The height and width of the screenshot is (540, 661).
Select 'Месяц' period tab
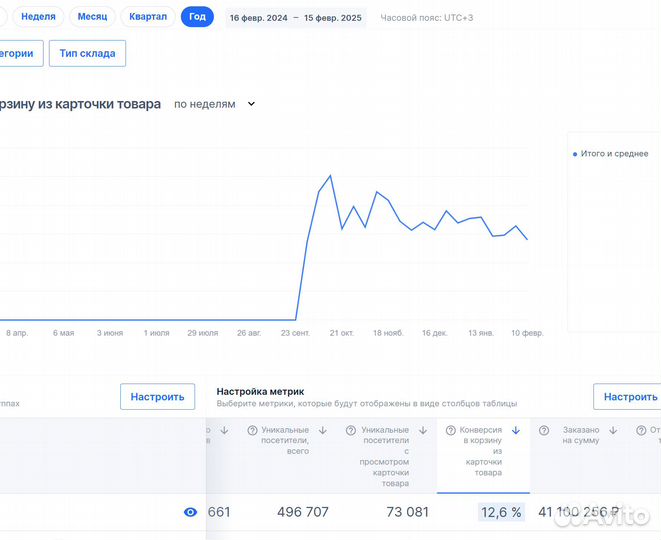click(92, 17)
